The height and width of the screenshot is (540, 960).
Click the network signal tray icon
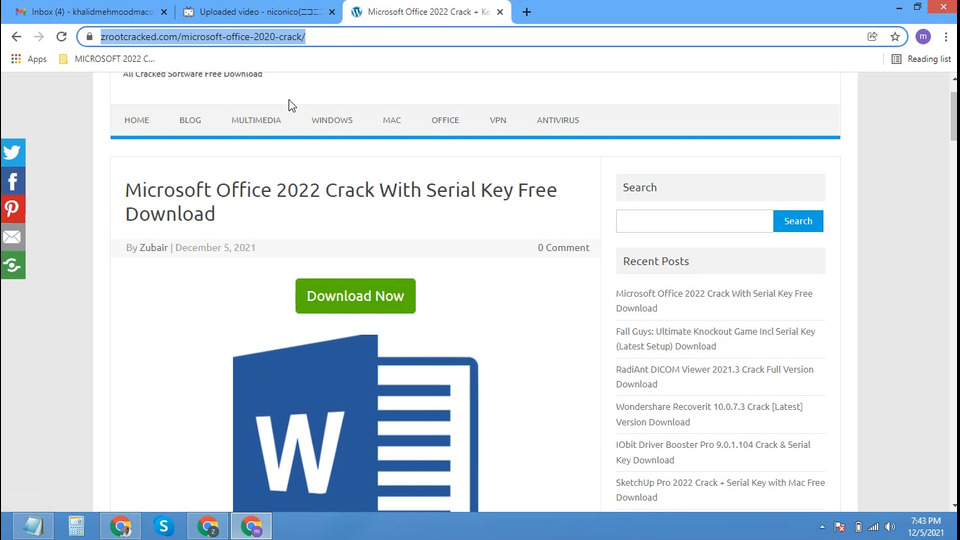tap(874, 527)
